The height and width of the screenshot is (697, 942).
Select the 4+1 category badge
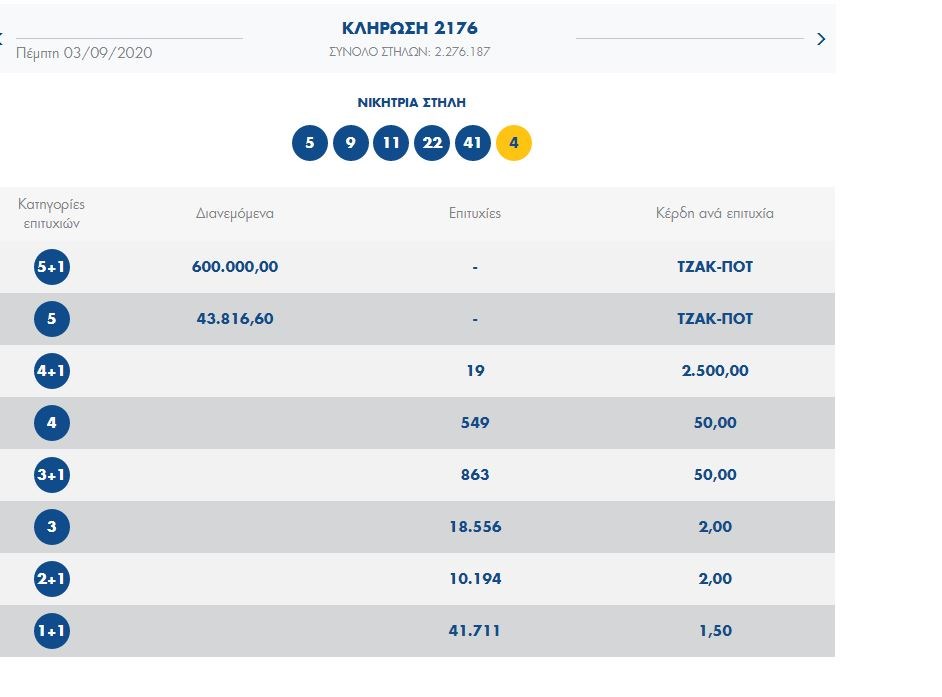tap(52, 371)
